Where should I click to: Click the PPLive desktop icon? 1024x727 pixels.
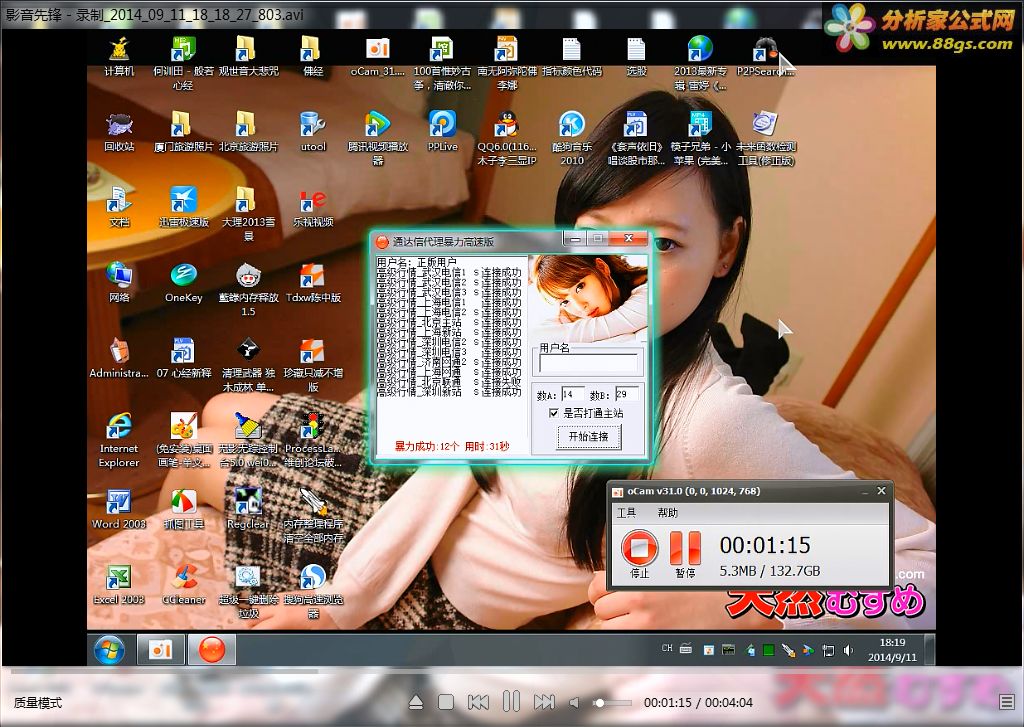(442, 131)
